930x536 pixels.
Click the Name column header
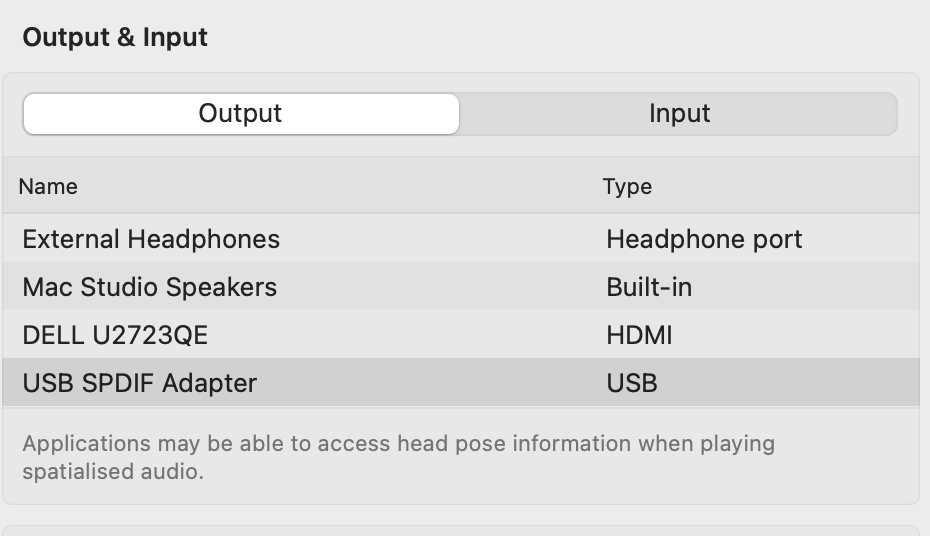48,186
